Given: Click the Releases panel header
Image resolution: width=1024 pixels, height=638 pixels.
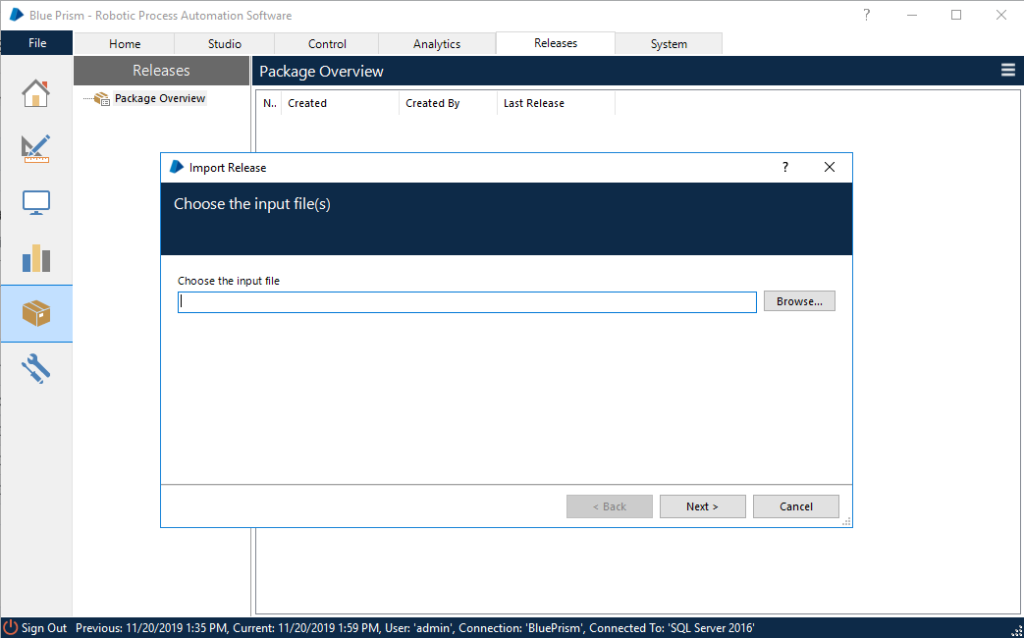Looking at the screenshot, I should (x=161, y=71).
